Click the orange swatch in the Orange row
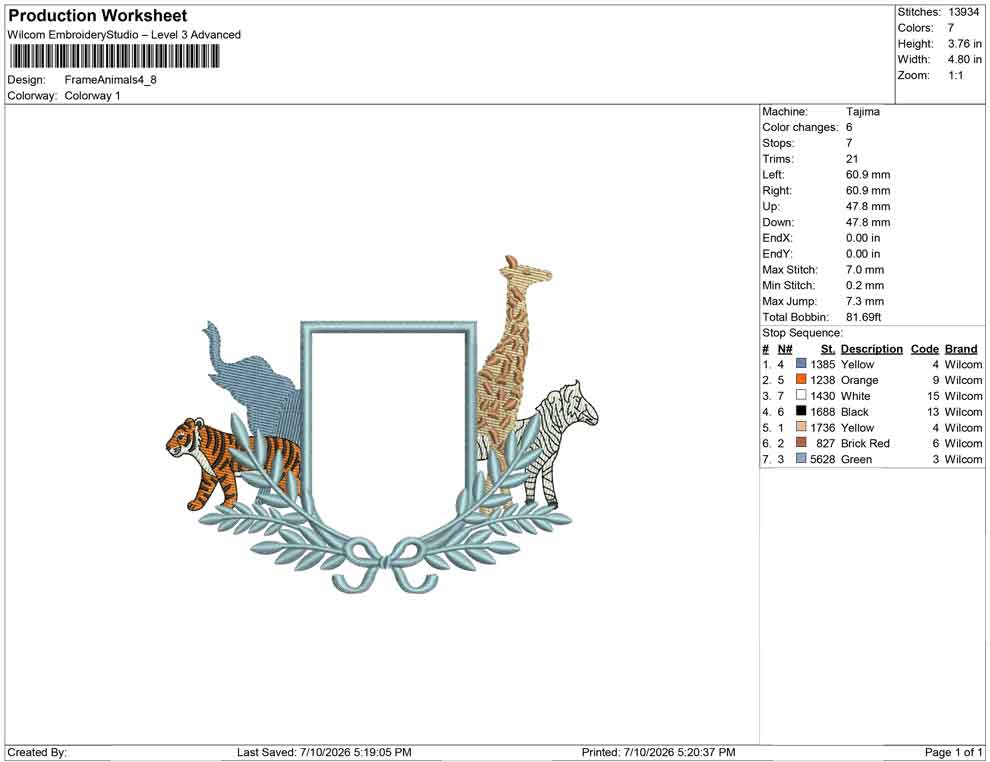The image size is (990, 762). (801, 379)
